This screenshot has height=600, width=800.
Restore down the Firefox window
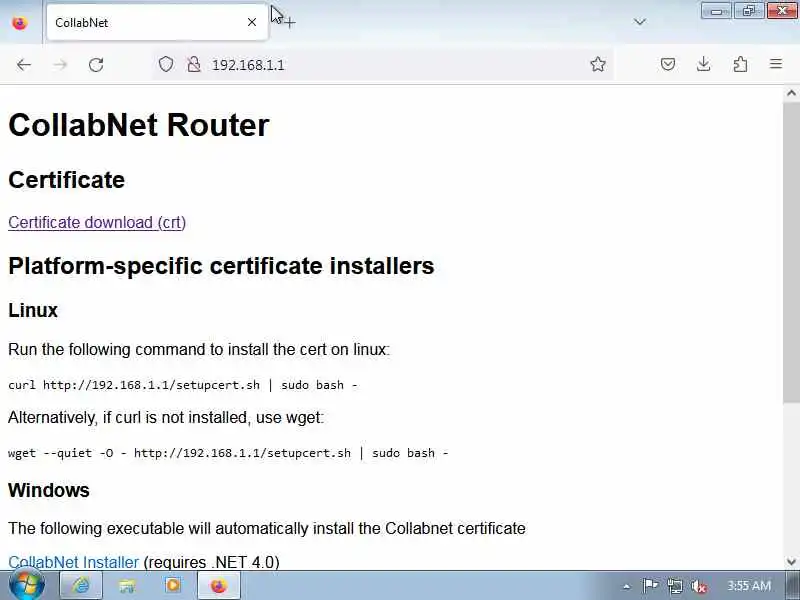pyautogui.click(x=749, y=11)
